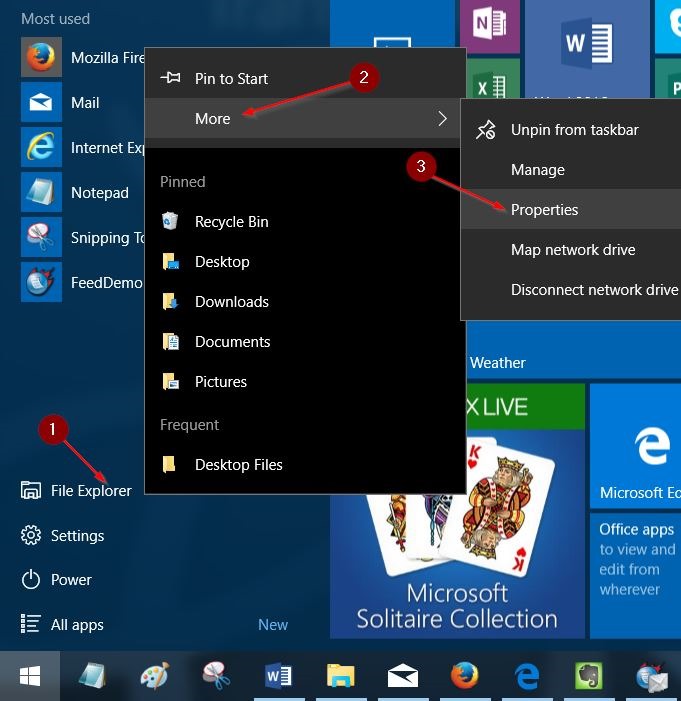
Task: Open pinned Desktop folder in jump list
Action: click(x=305, y=262)
